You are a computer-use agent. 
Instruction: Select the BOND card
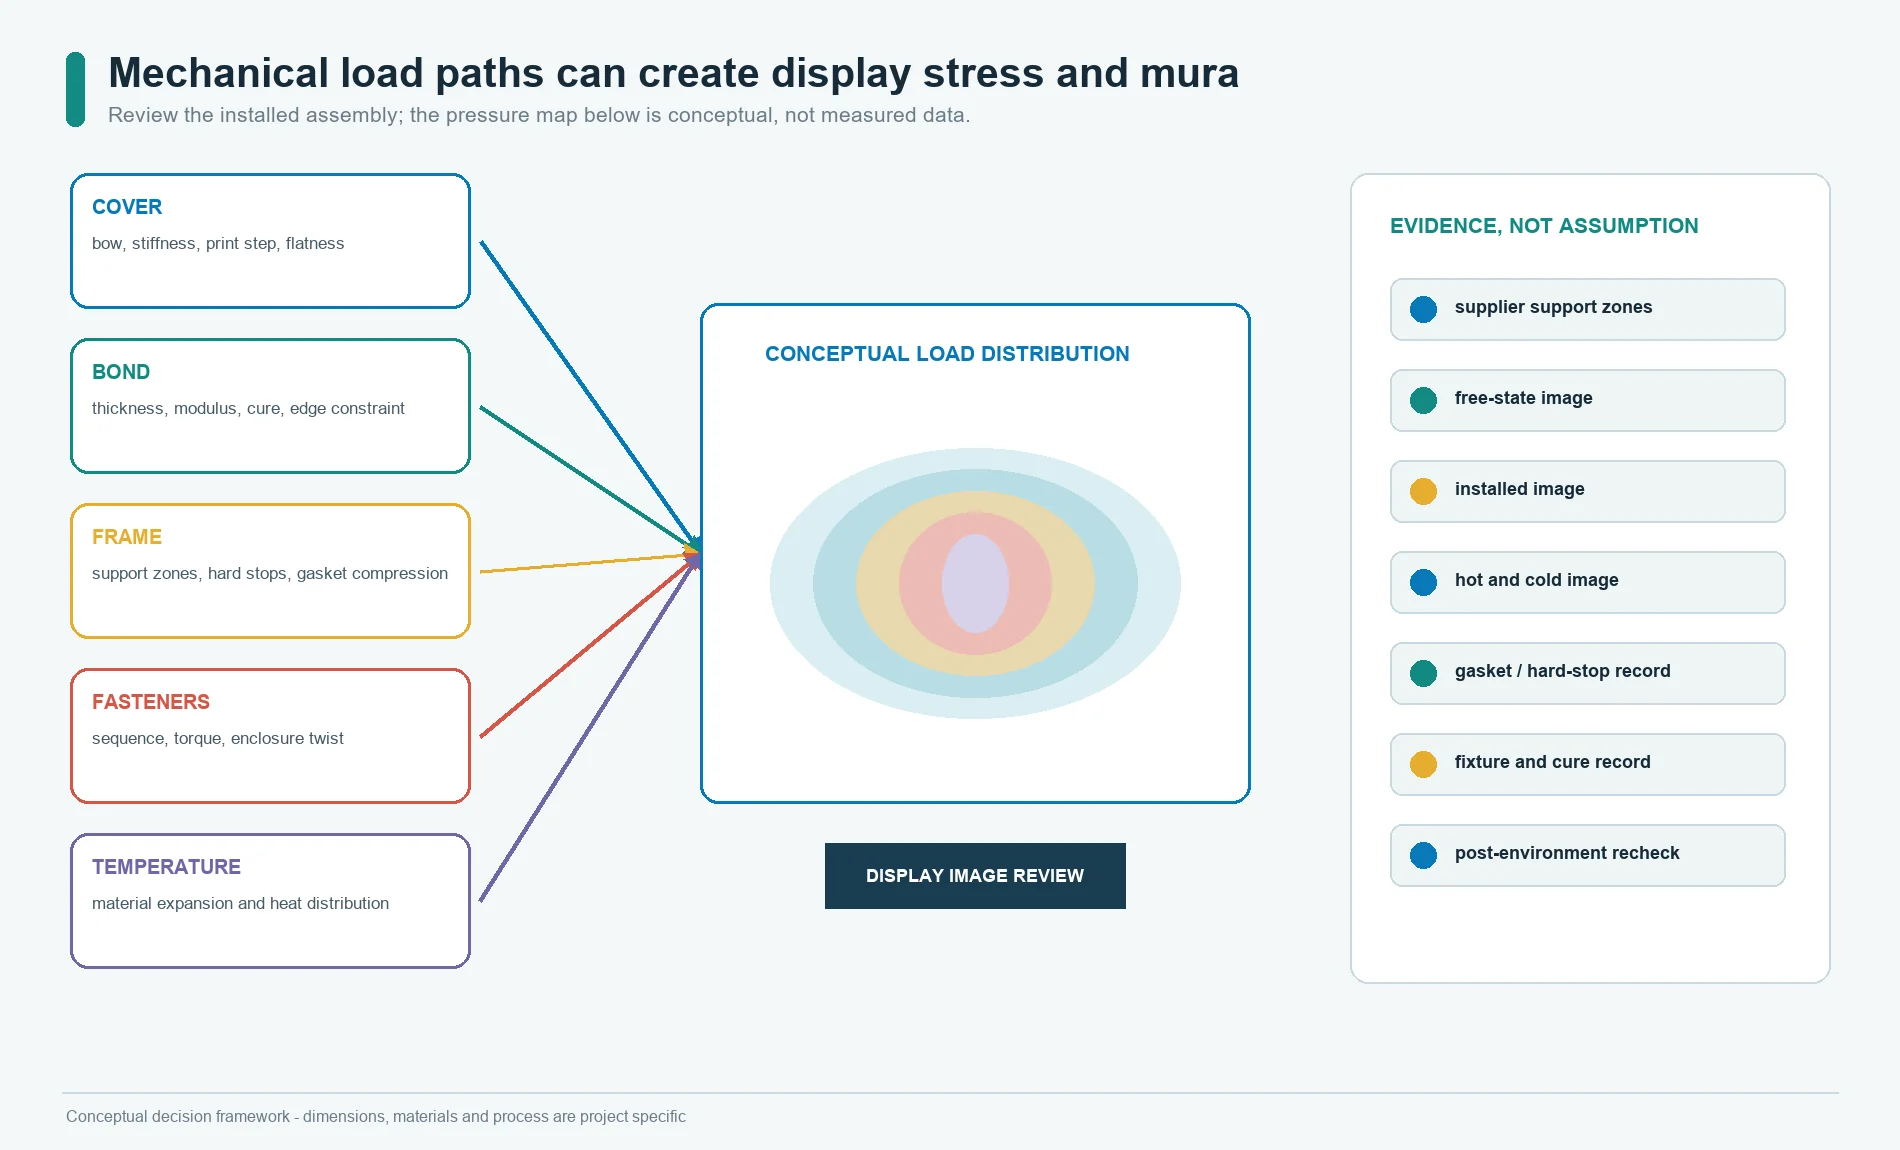(x=270, y=406)
